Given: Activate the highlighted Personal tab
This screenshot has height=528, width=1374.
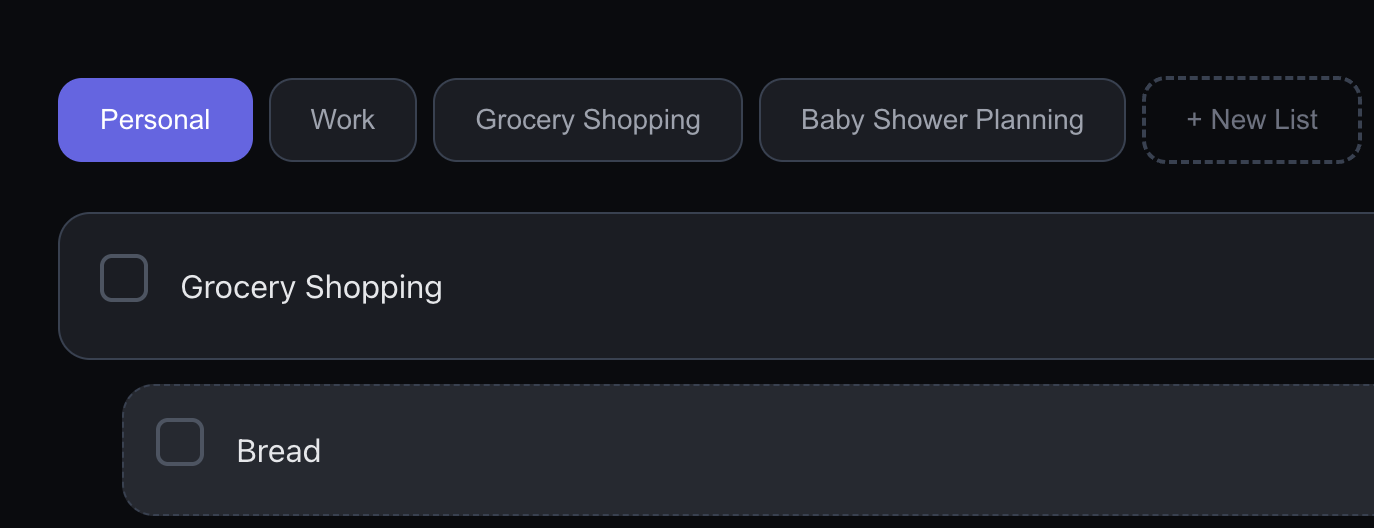Looking at the screenshot, I should point(155,120).
